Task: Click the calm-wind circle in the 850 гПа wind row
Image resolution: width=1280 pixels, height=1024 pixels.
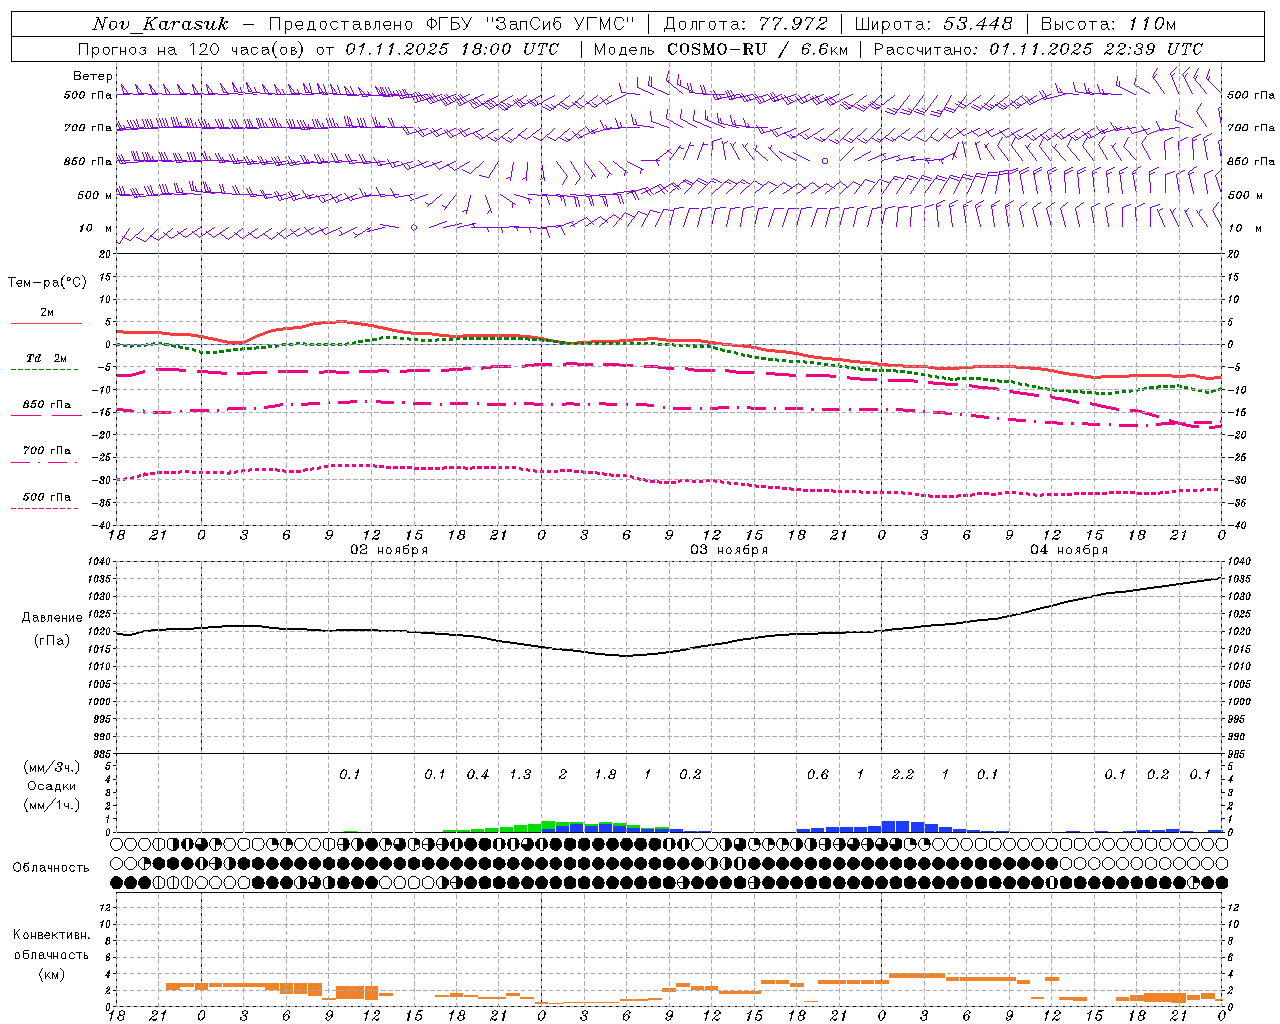Action: click(825, 160)
